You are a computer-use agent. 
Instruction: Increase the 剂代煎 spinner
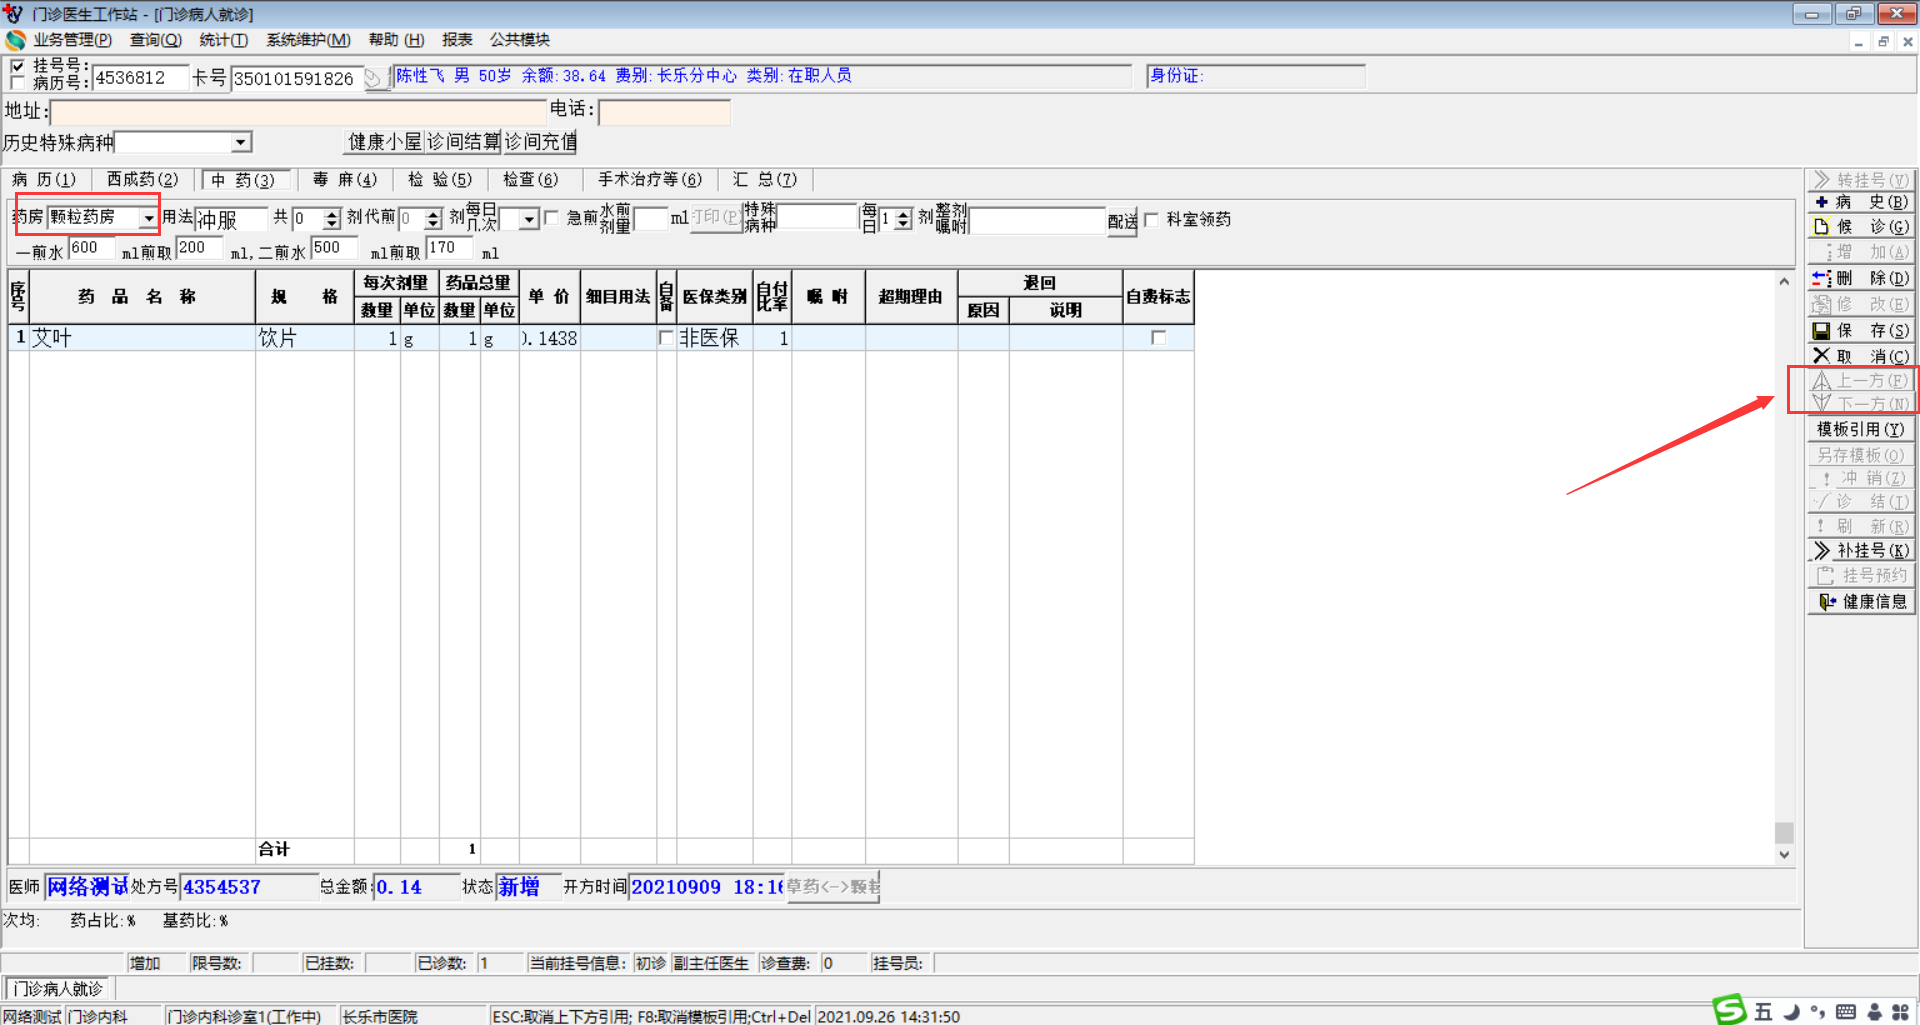tap(433, 213)
